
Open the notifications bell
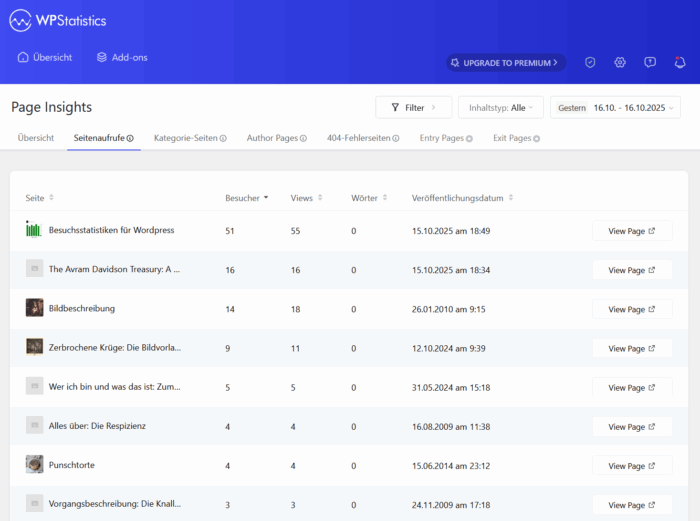[x=680, y=62]
